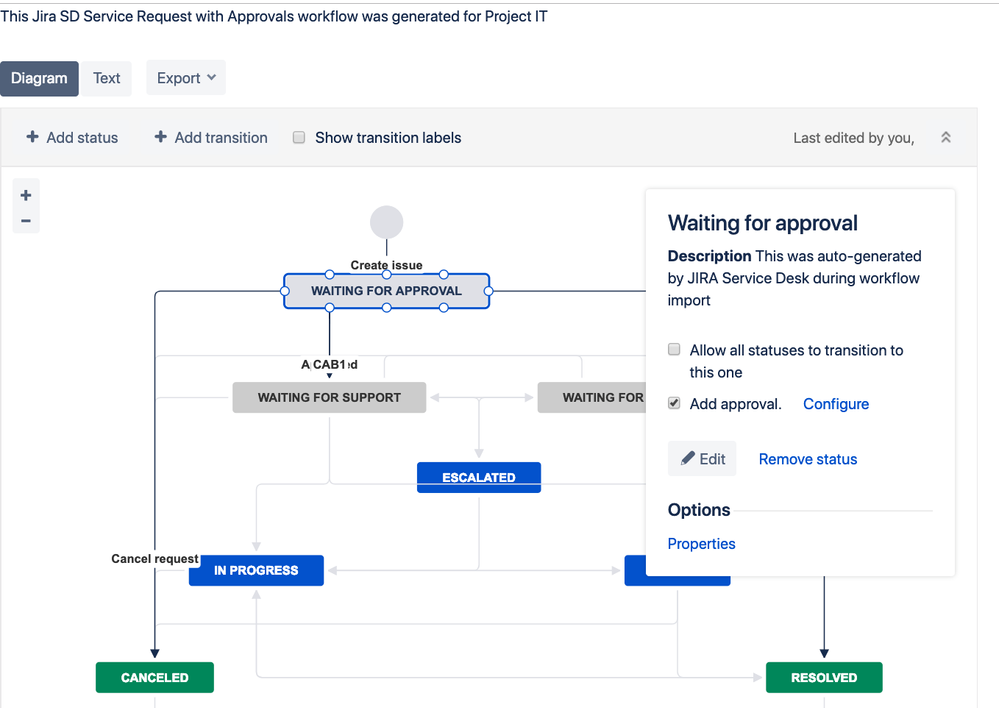
Task: Open the Configure approval link
Action: 836,404
